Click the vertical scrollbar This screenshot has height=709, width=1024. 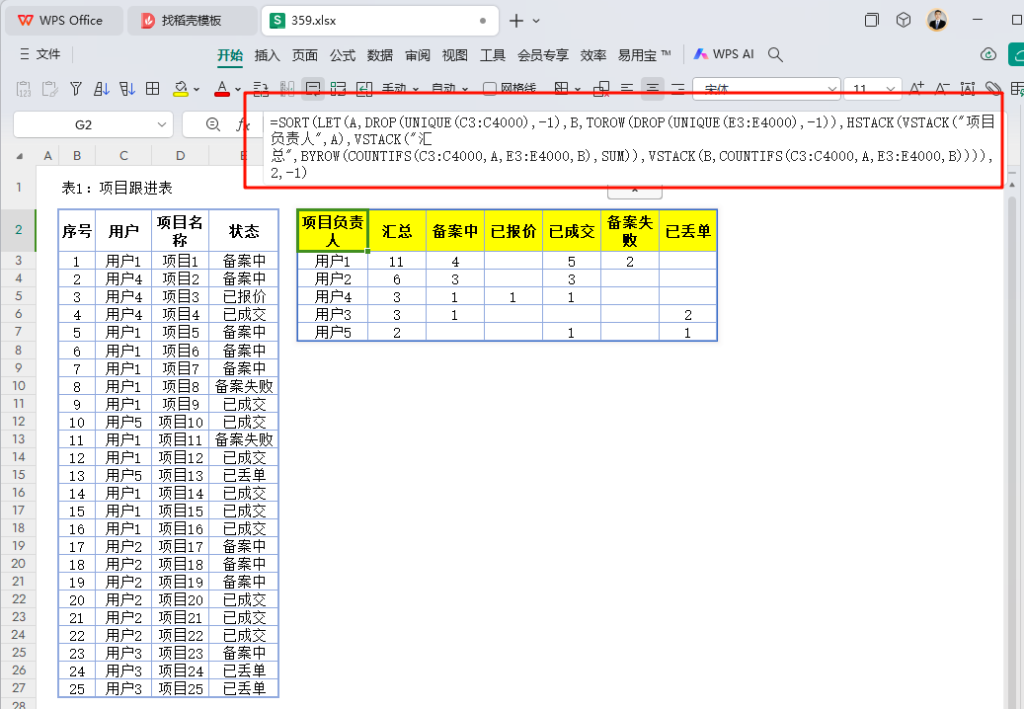tap(1012, 444)
